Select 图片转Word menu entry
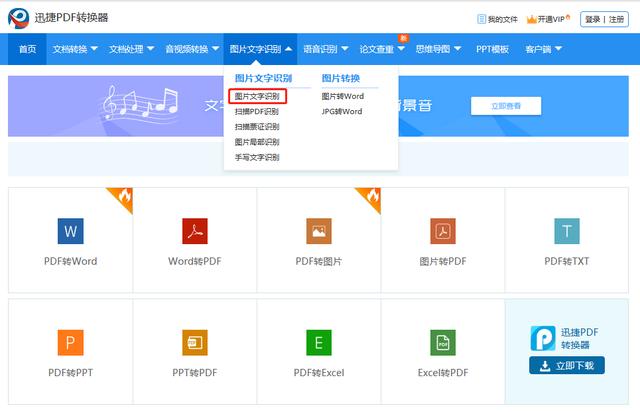 pyautogui.click(x=342, y=96)
